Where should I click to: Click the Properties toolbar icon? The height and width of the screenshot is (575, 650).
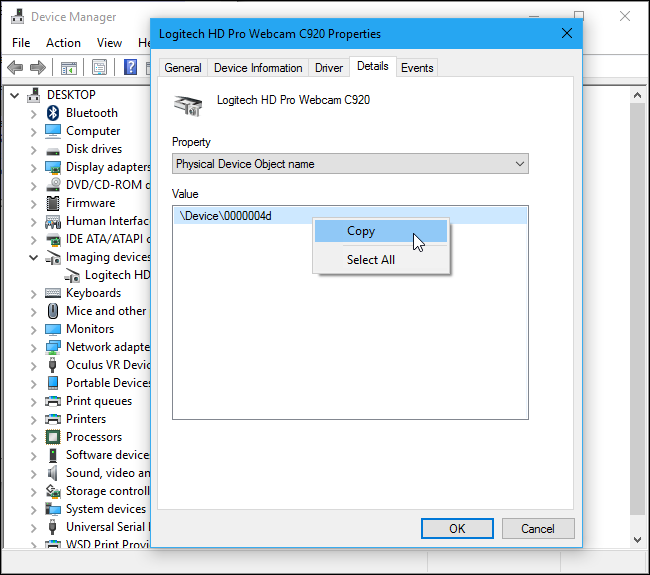pos(99,67)
